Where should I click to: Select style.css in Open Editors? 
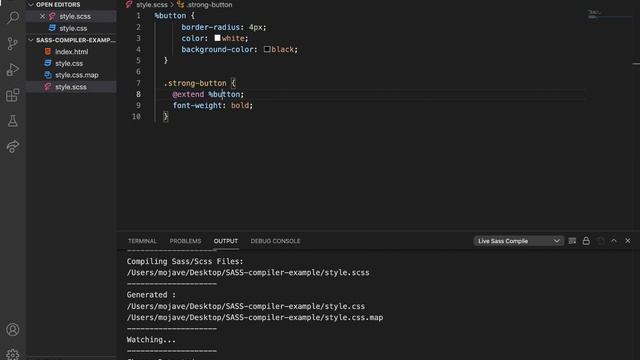(x=73, y=28)
